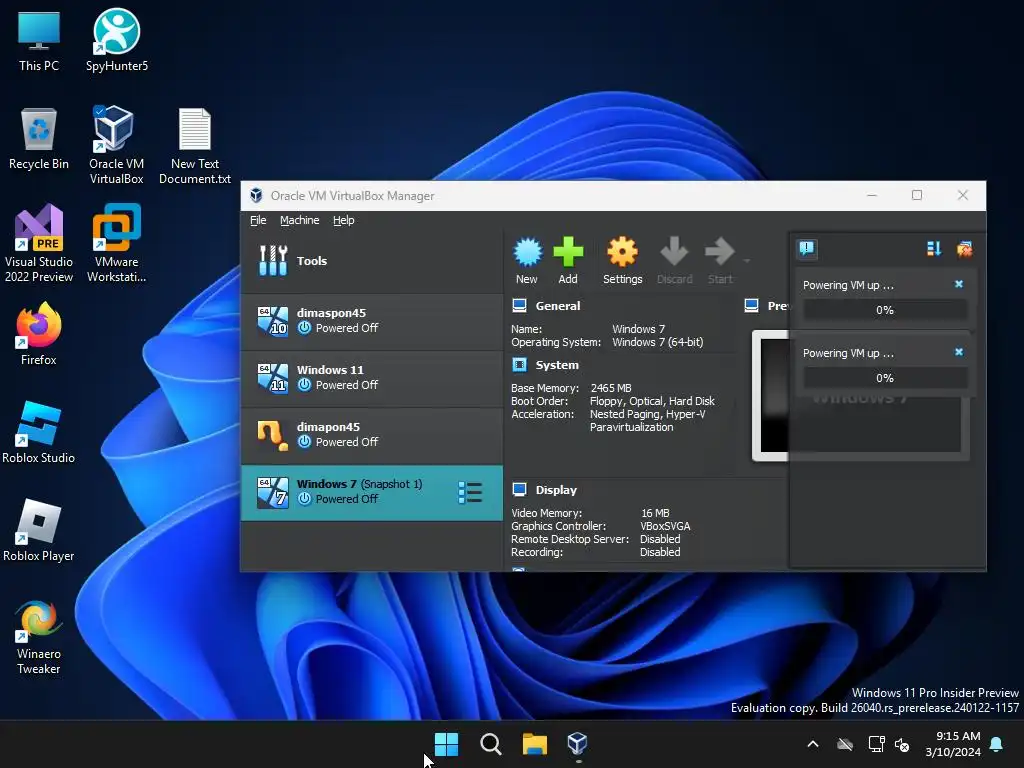Click first Powering VM up progress bar
1024x768 pixels.
coord(885,310)
